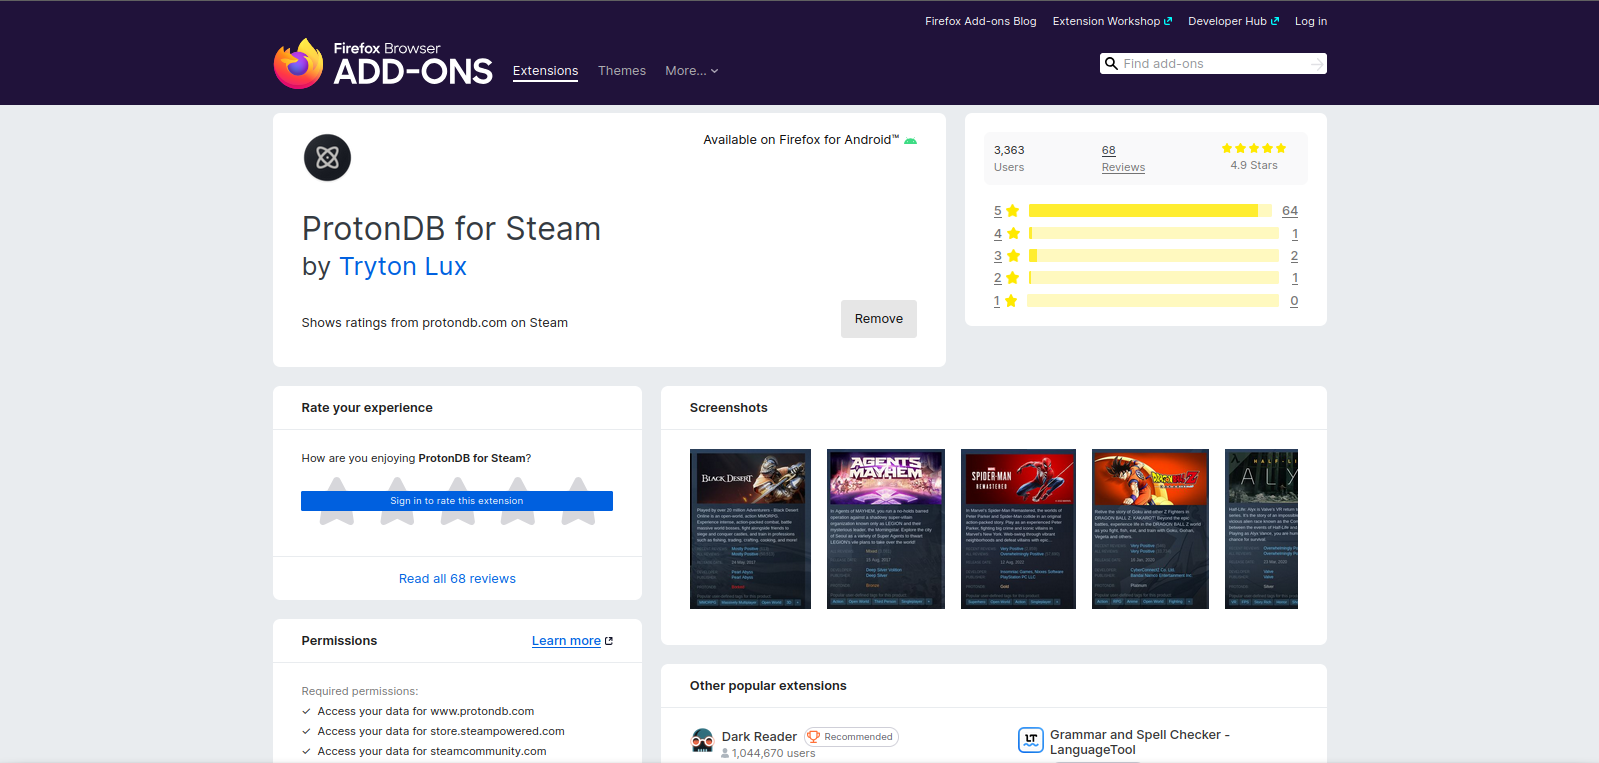The width and height of the screenshot is (1599, 763).
Task: Switch to the Extensions tab
Action: tap(545, 71)
